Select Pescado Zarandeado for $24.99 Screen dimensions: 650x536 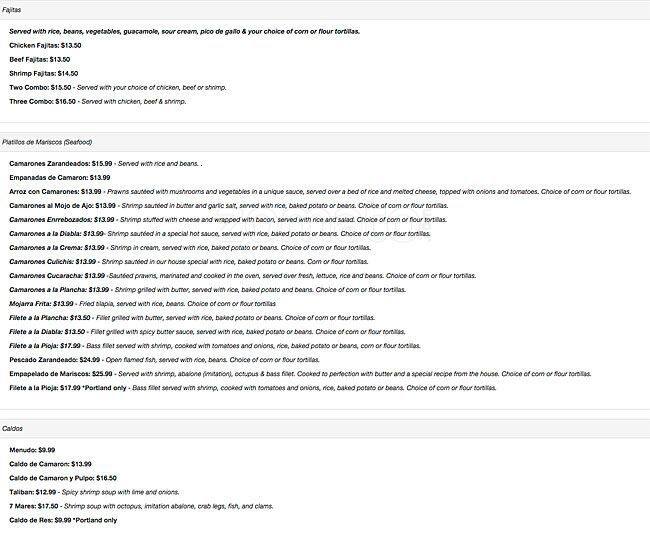point(54,359)
